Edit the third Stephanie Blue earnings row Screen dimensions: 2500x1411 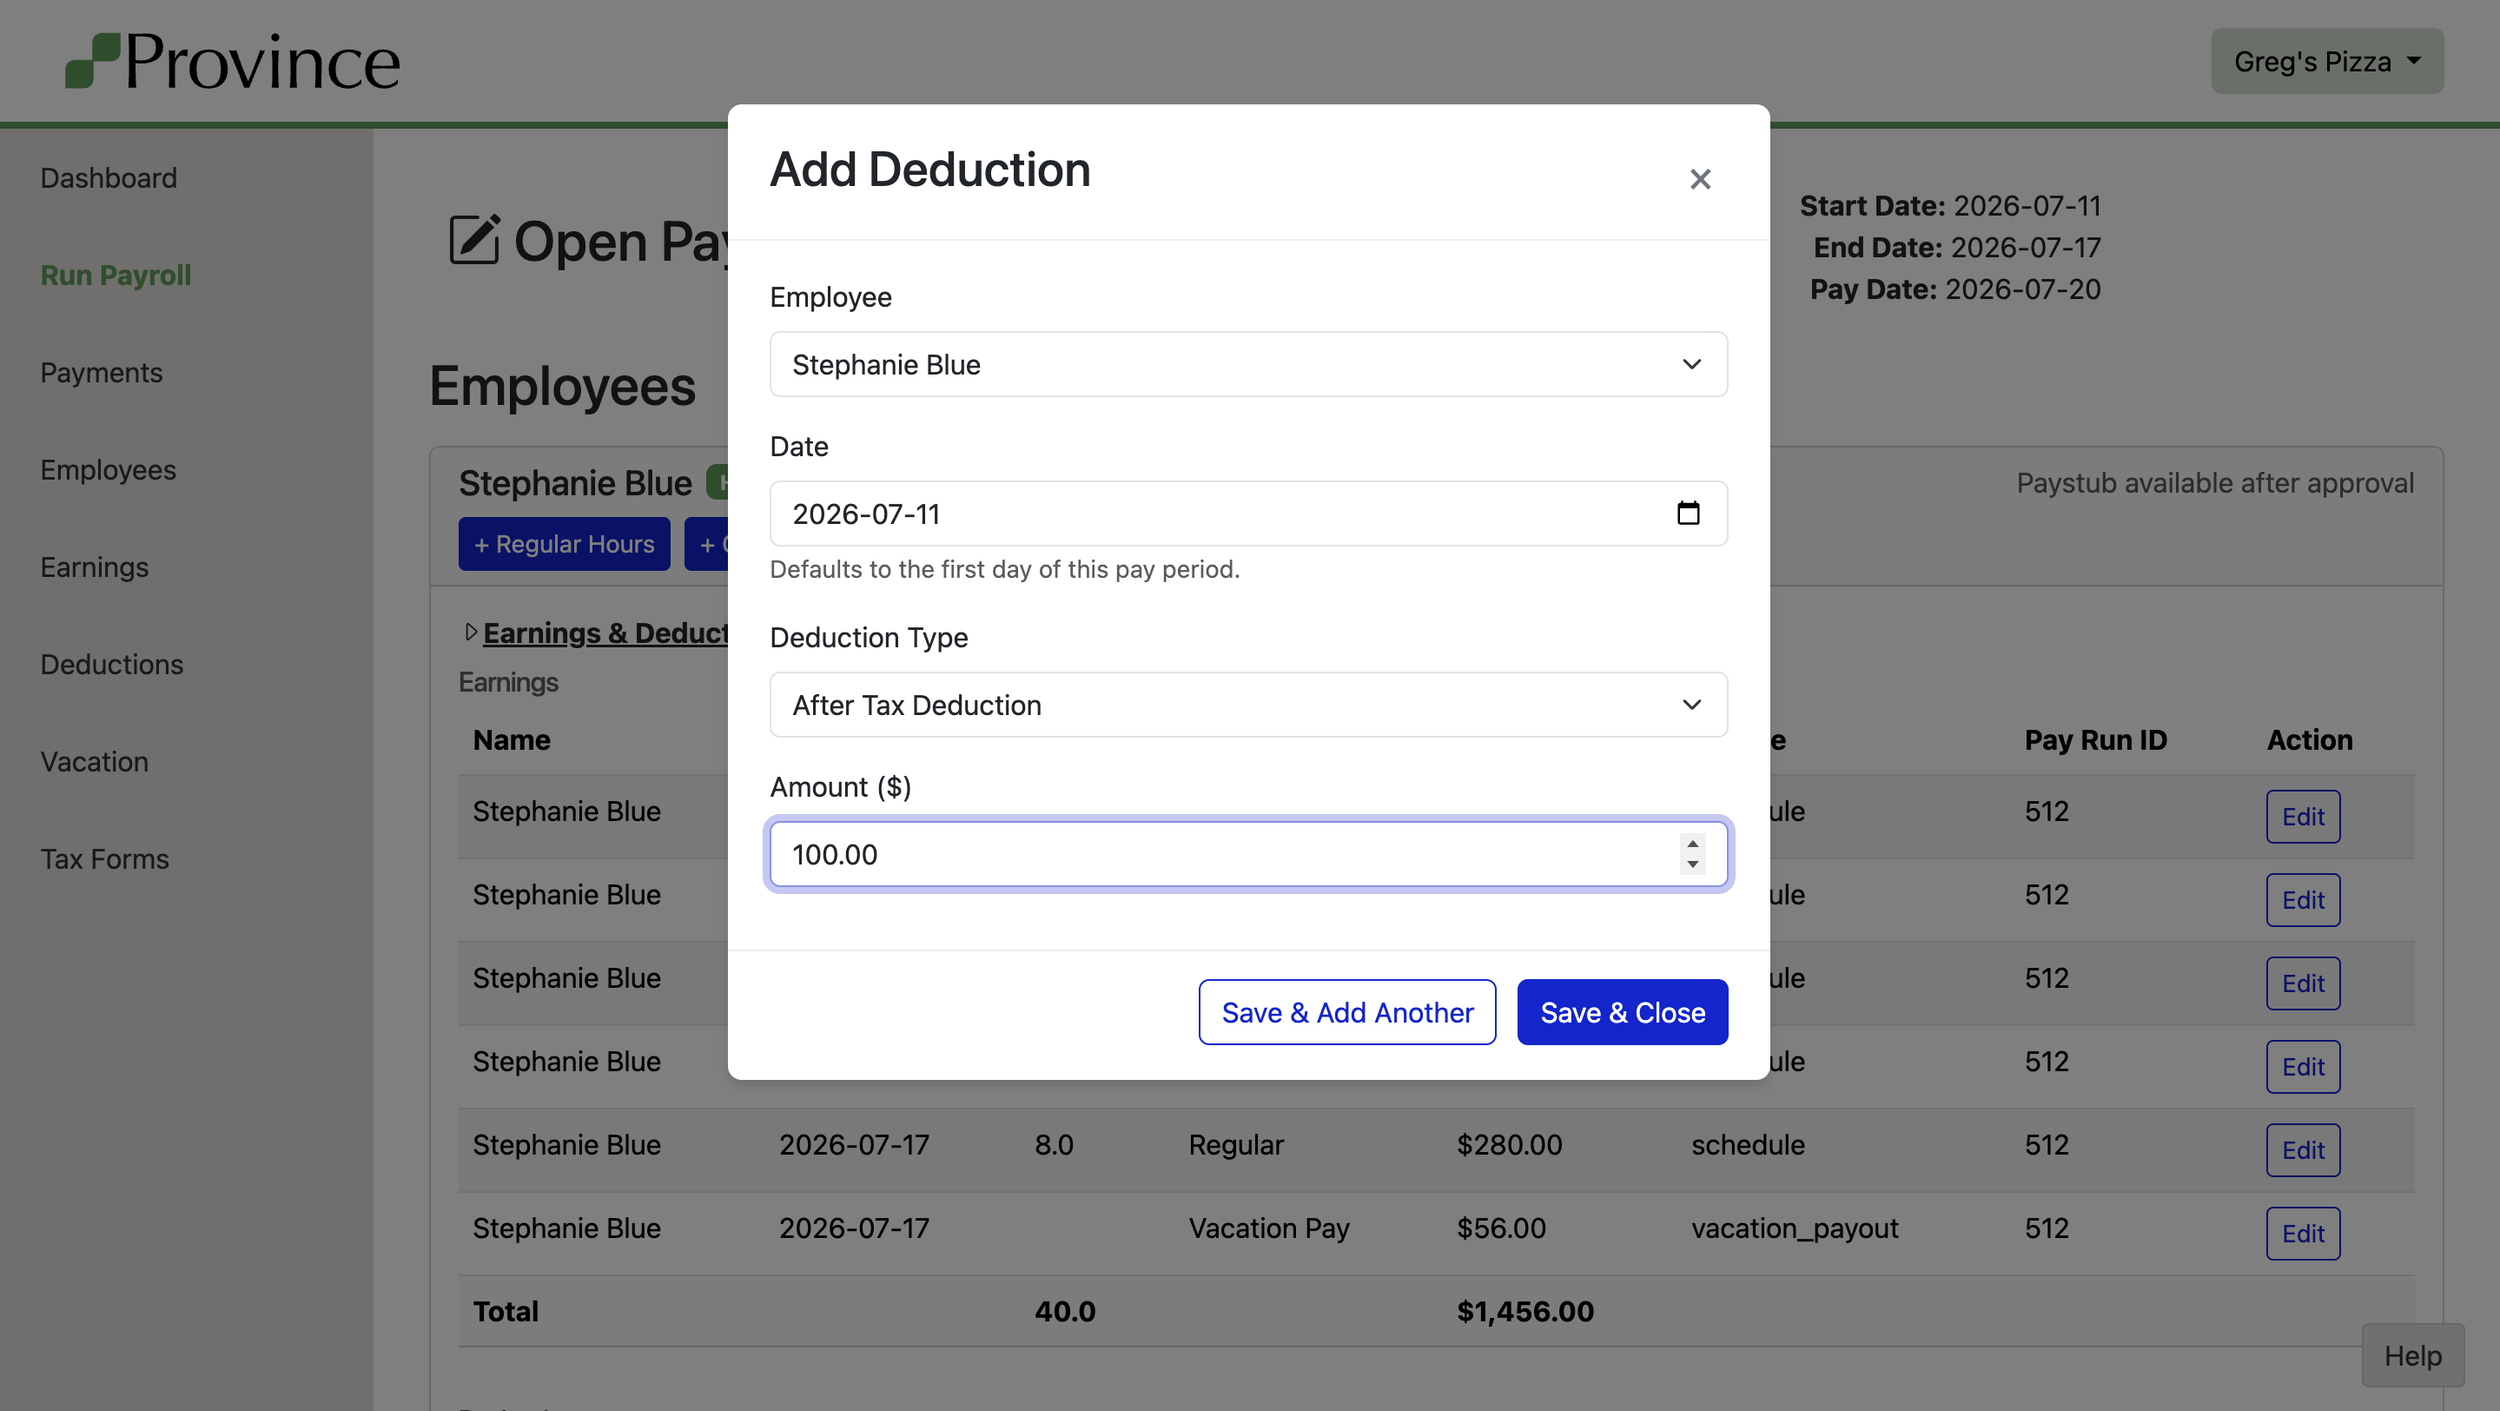(x=2303, y=983)
